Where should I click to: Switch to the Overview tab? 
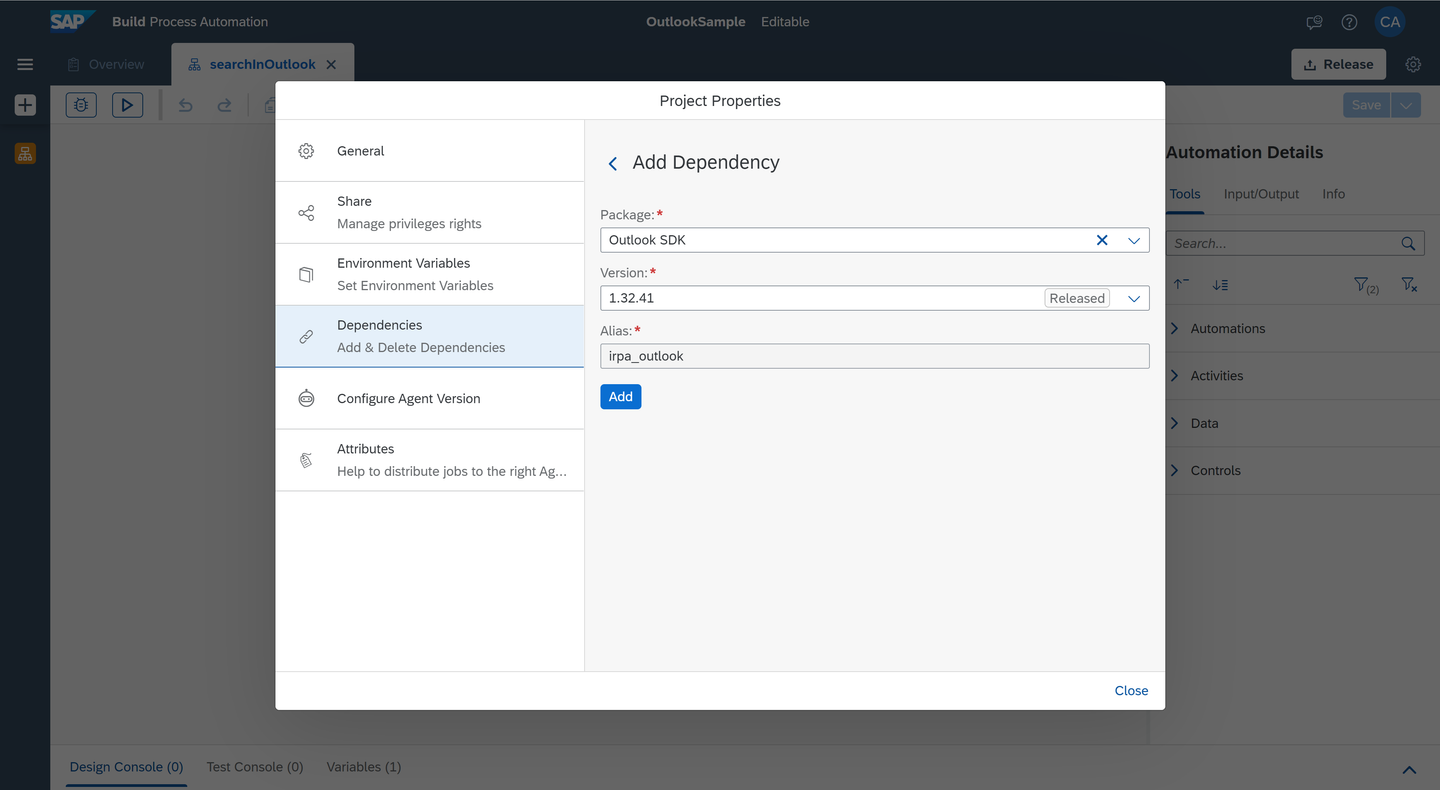pyautogui.click(x=106, y=64)
